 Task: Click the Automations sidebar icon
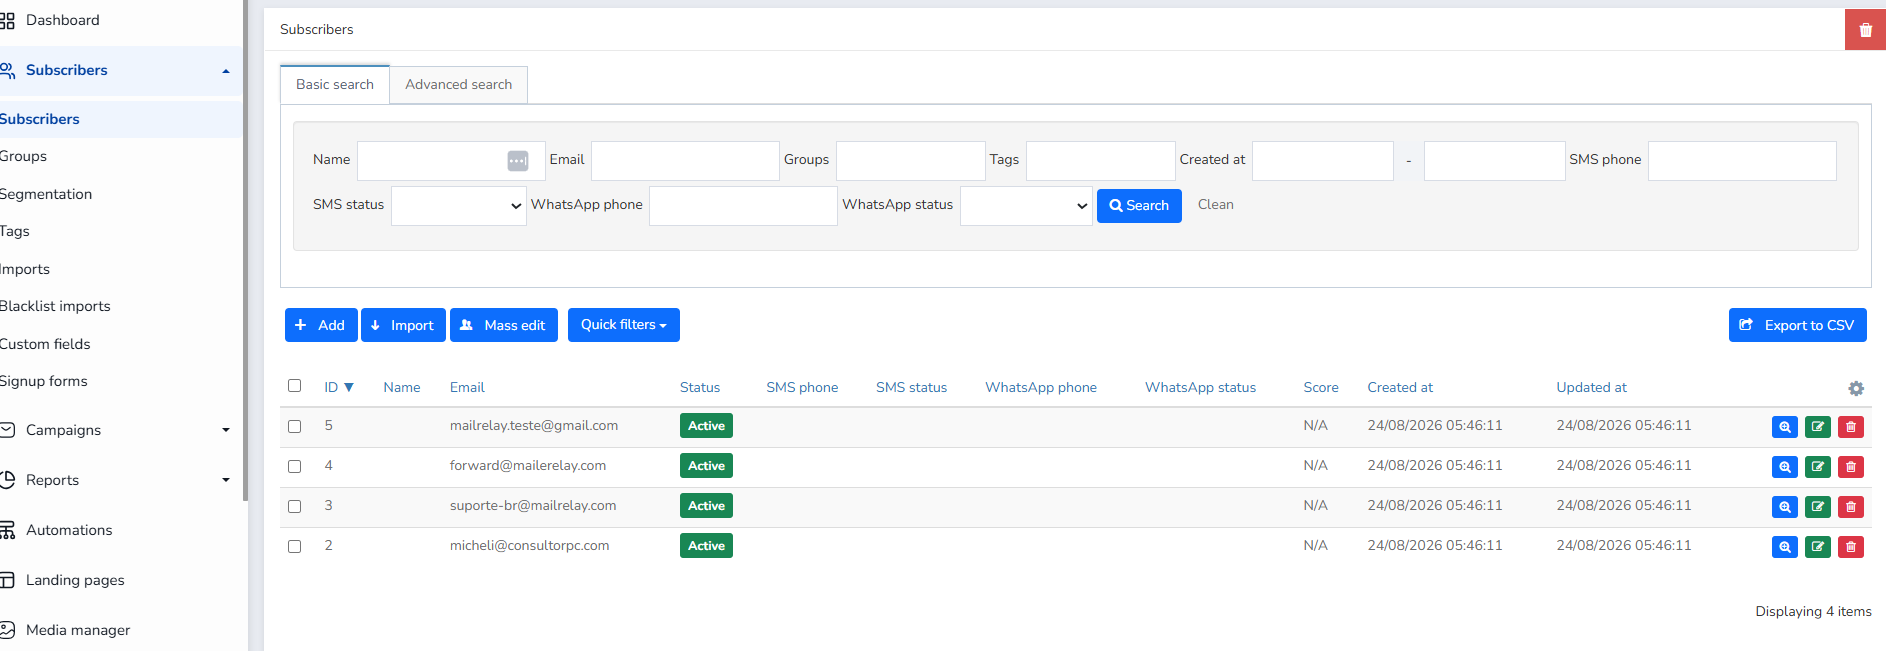pos(7,530)
